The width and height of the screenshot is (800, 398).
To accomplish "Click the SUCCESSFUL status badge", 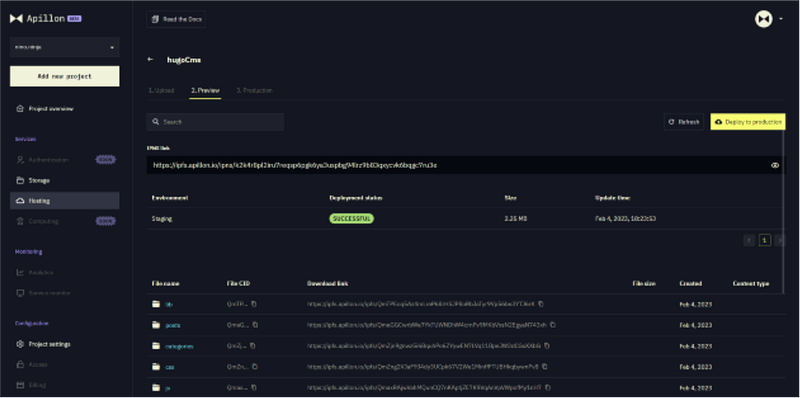I will (351, 218).
